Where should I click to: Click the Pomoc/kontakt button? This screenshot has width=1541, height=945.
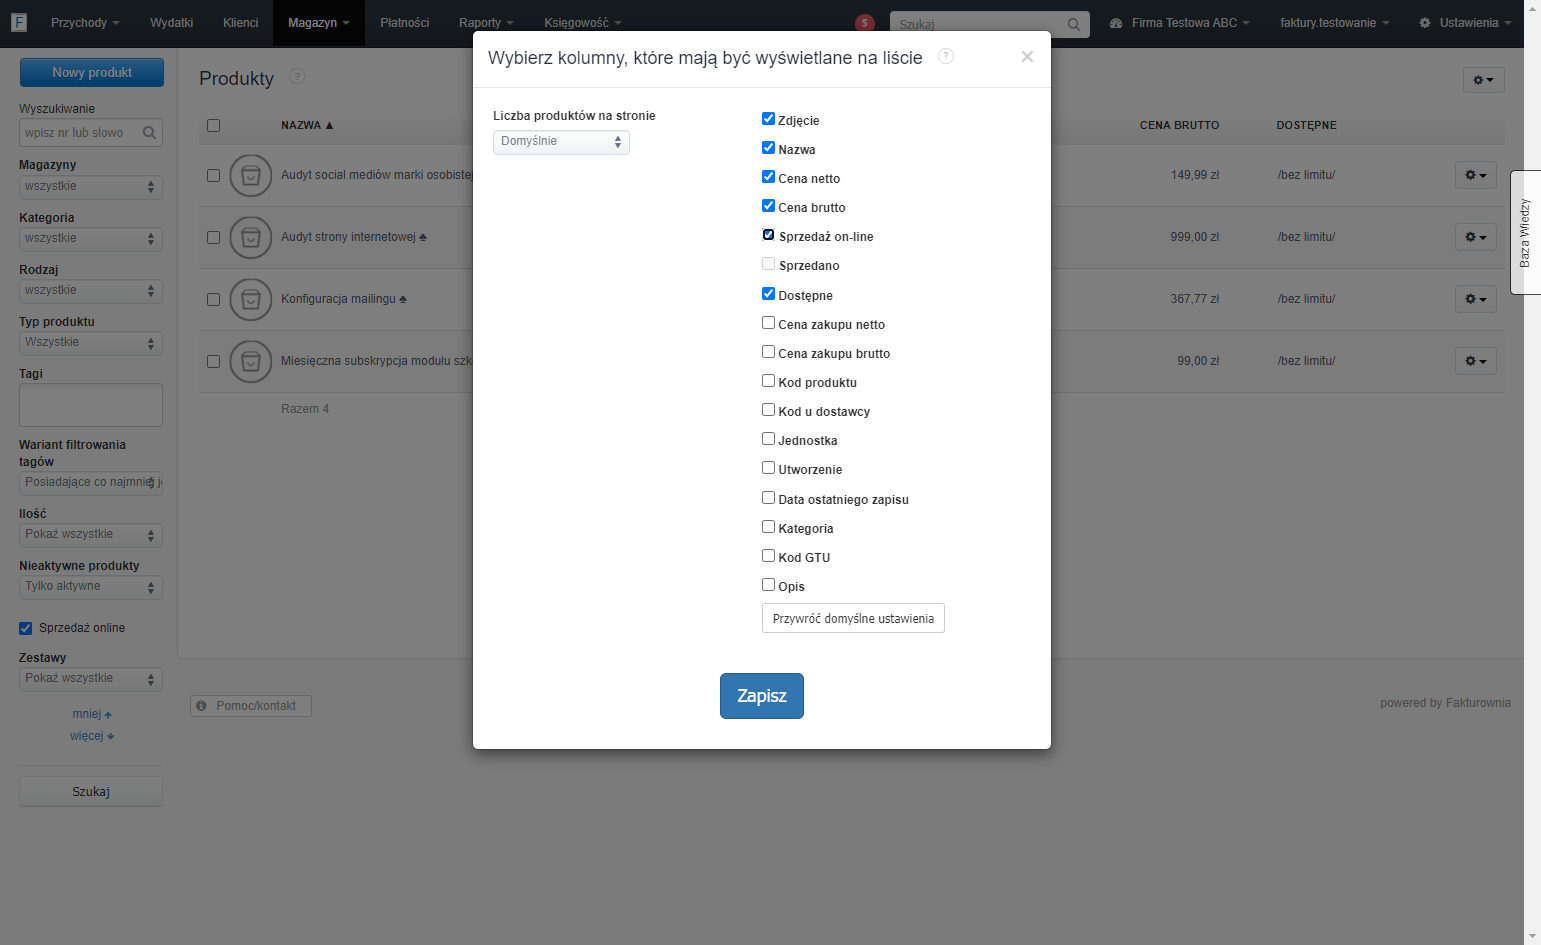251,706
